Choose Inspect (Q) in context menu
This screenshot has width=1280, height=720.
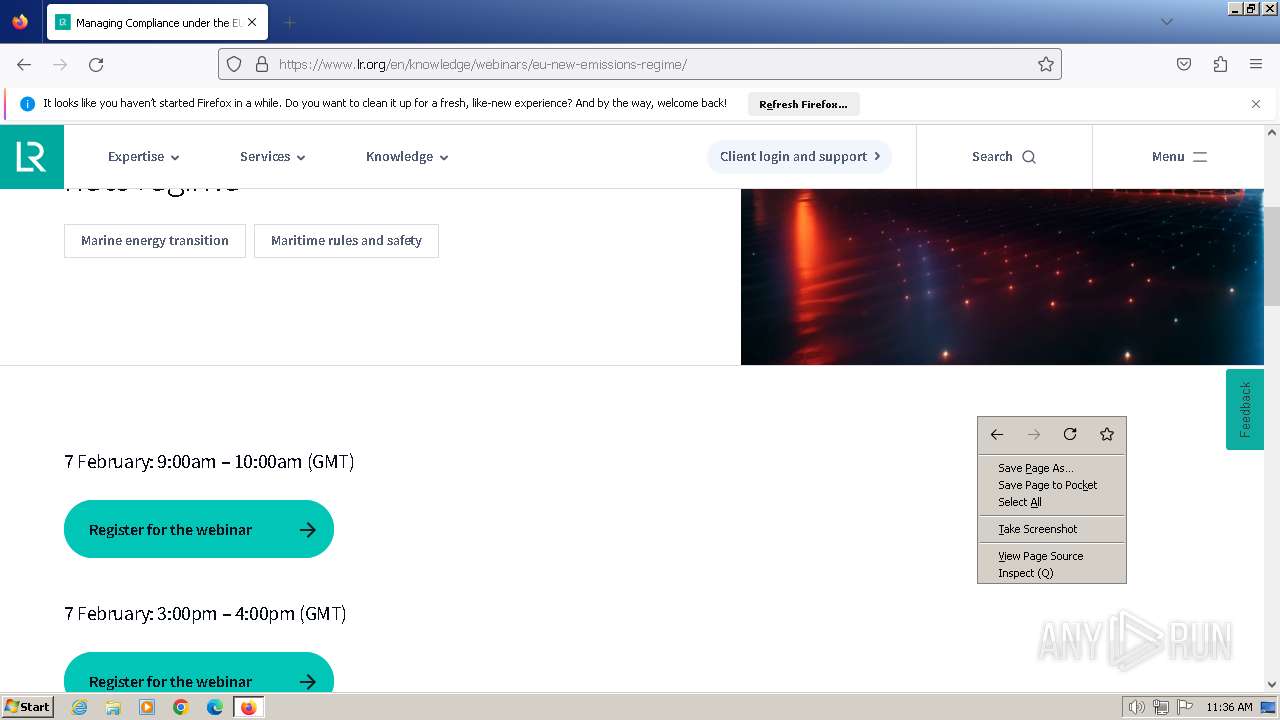point(1052,573)
